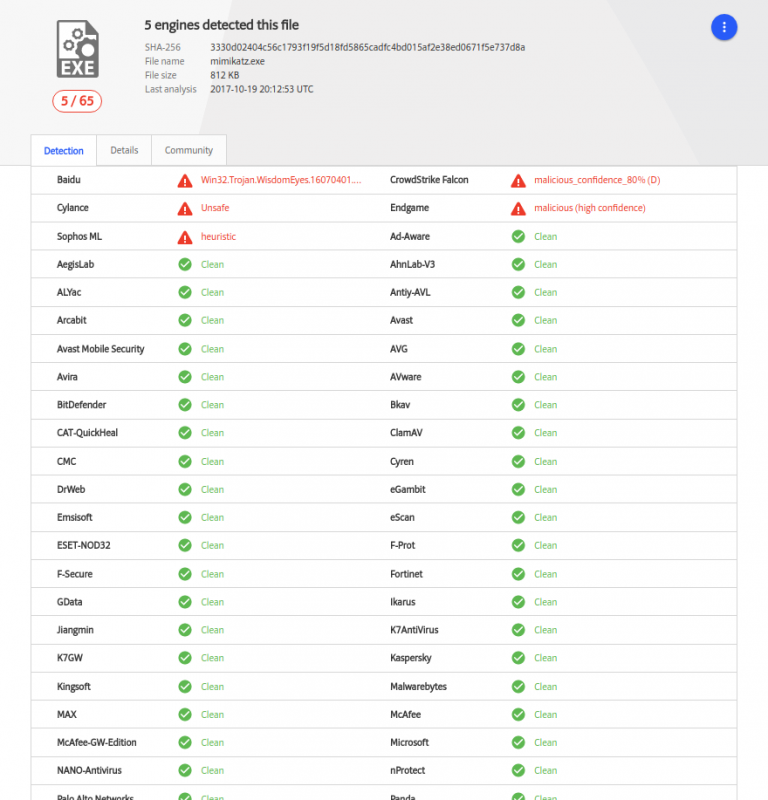Screen dimensions: 768x800
Task: Switch to the Details tab
Action: (124, 150)
